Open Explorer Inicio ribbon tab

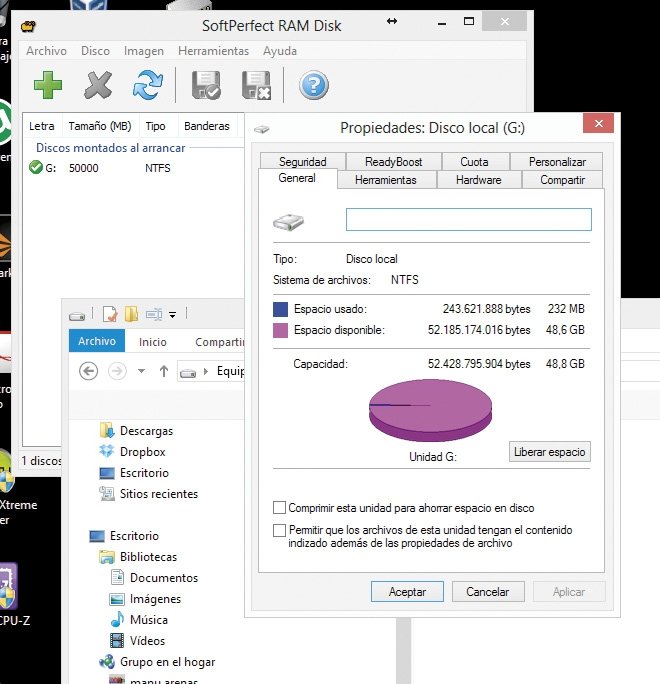[x=153, y=342]
